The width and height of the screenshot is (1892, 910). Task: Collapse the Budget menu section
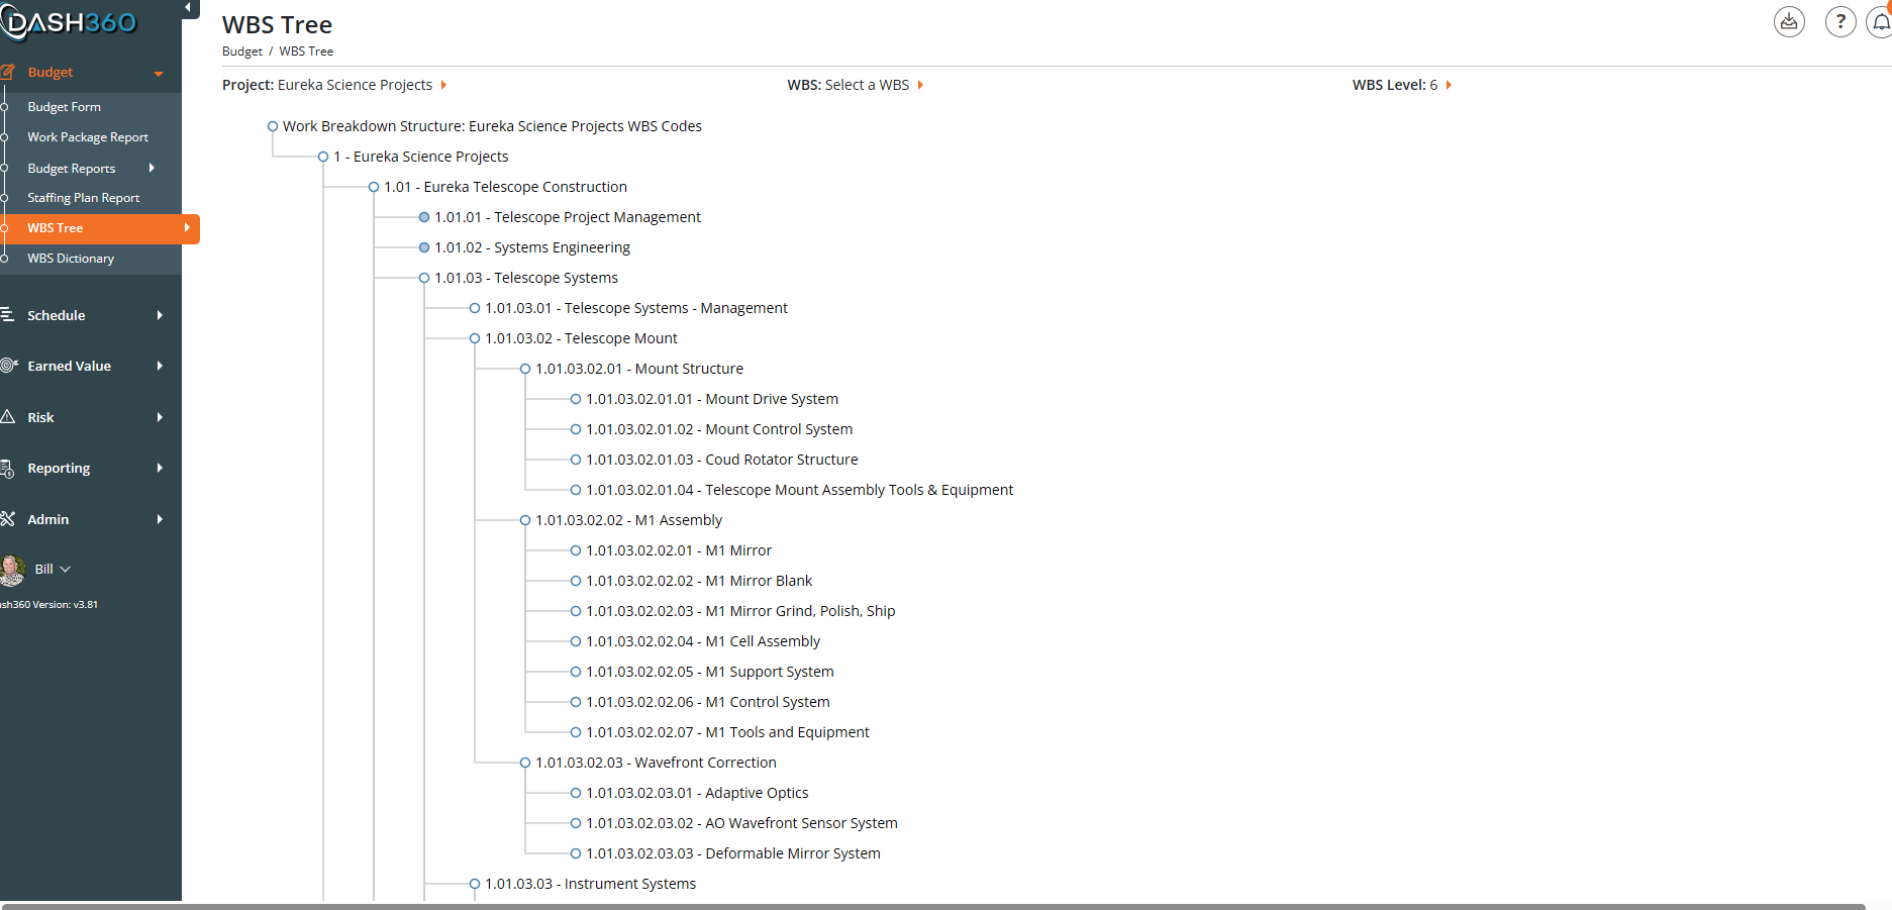[x=158, y=73]
